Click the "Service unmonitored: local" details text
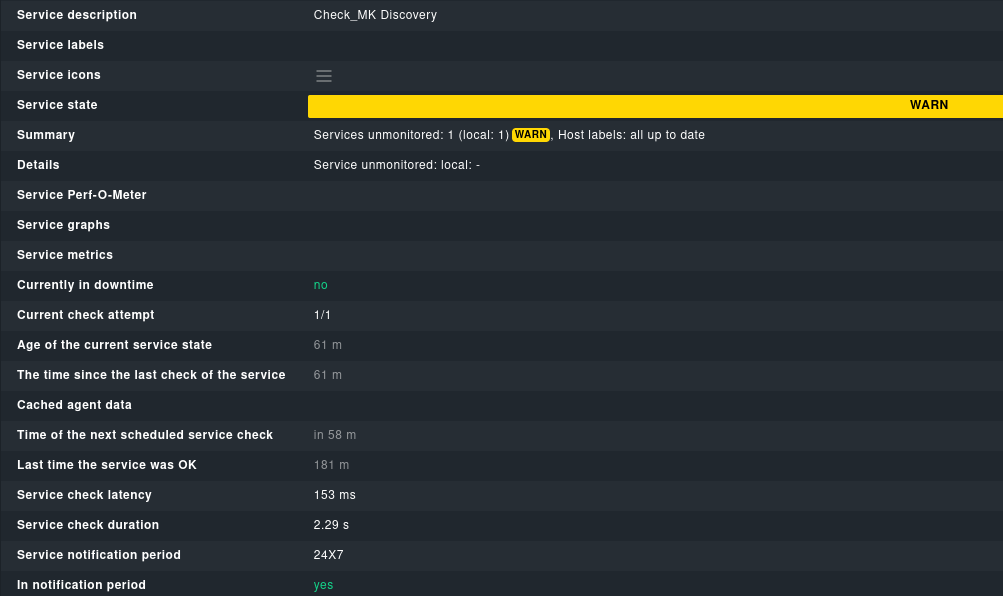 tap(396, 165)
